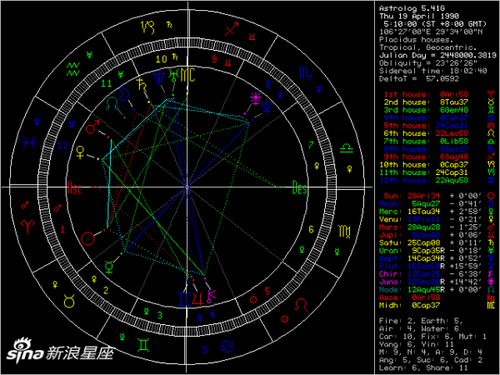The width and height of the screenshot is (500, 375).
Task: Click the 7th house 0Lib58 row
Action: [439, 141]
